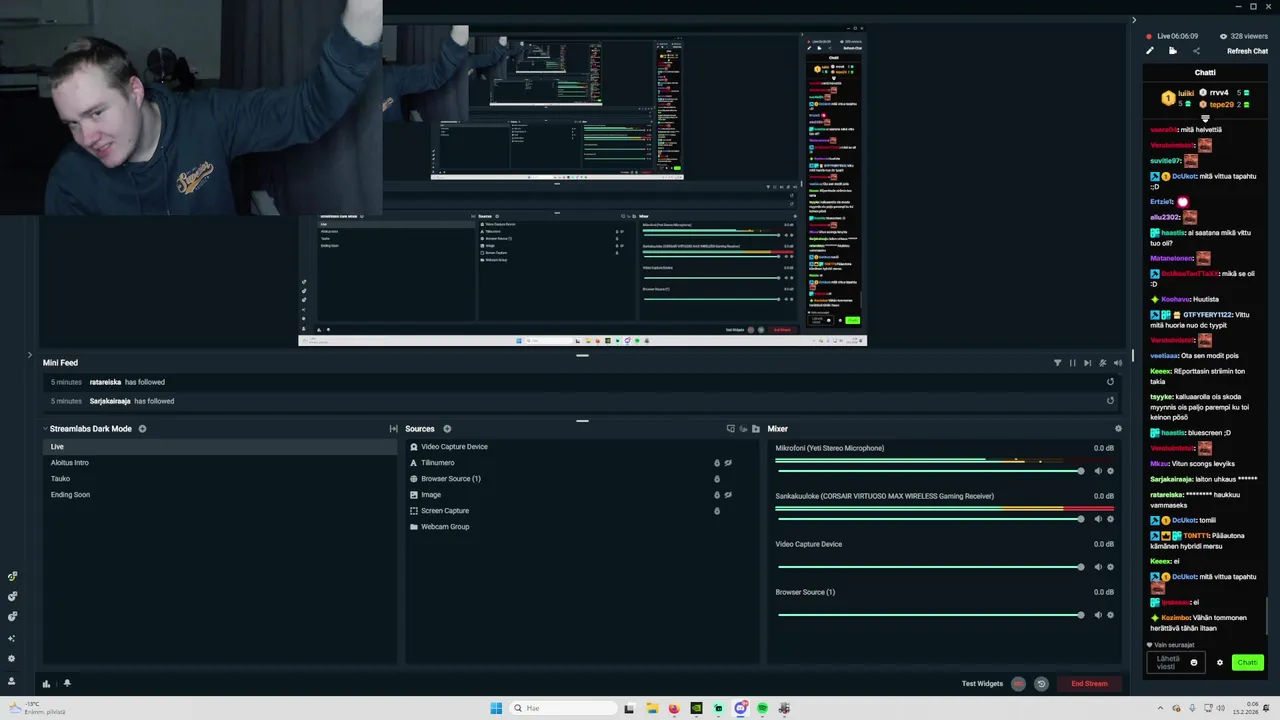Select the Aloitus Intro scene
Image resolution: width=1280 pixels, height=720 pixels.
(220, 463)
